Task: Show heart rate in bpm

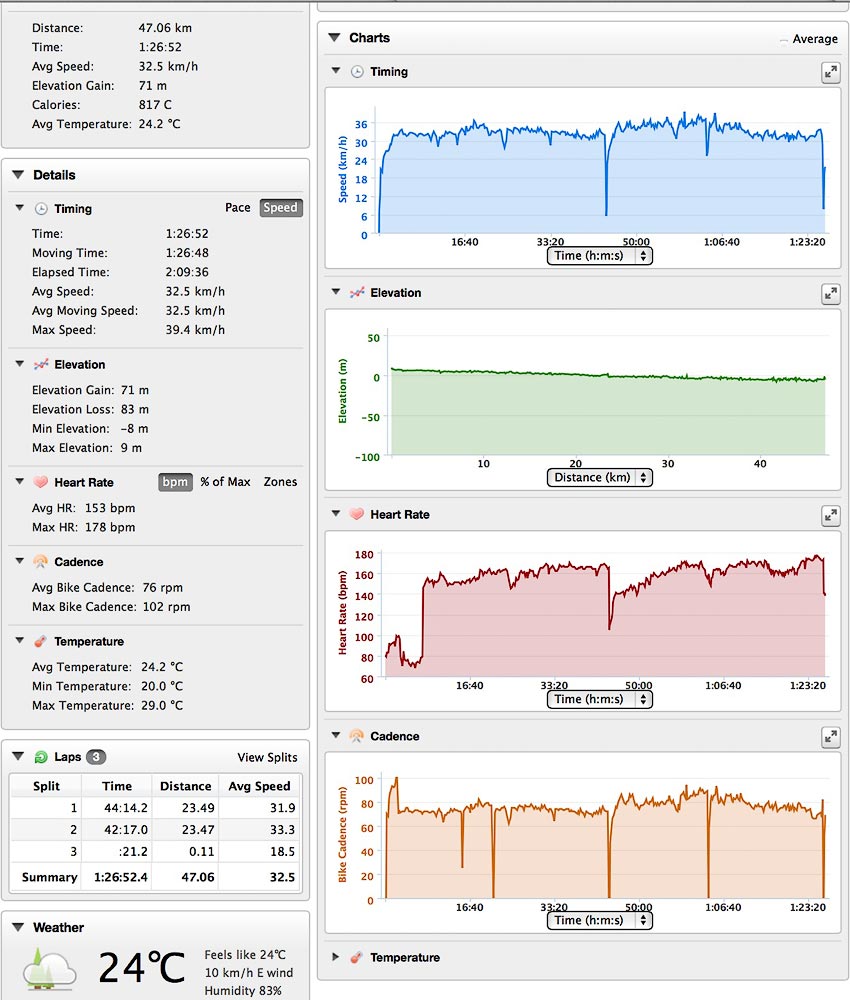Action: coord(175,482)
